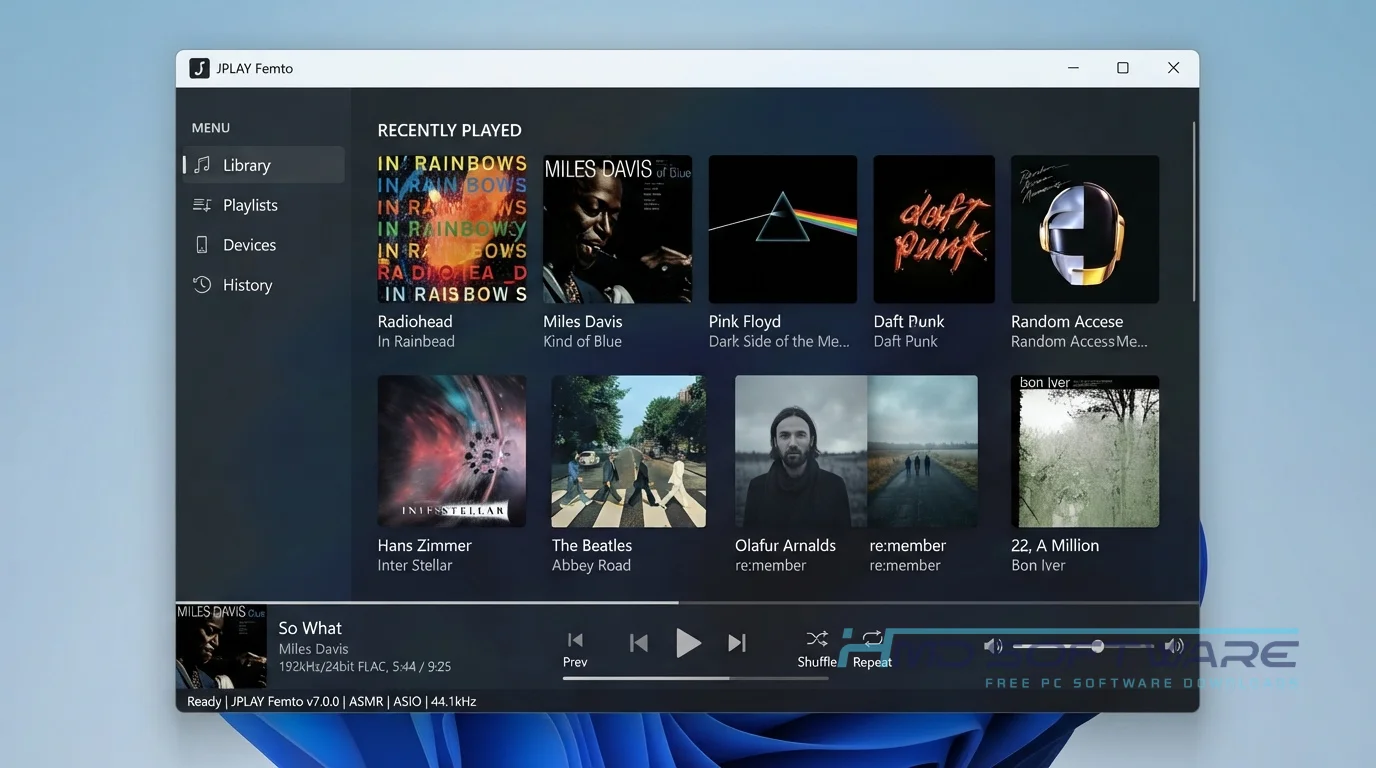
Task: Skip to the next track
Action: 737,643
